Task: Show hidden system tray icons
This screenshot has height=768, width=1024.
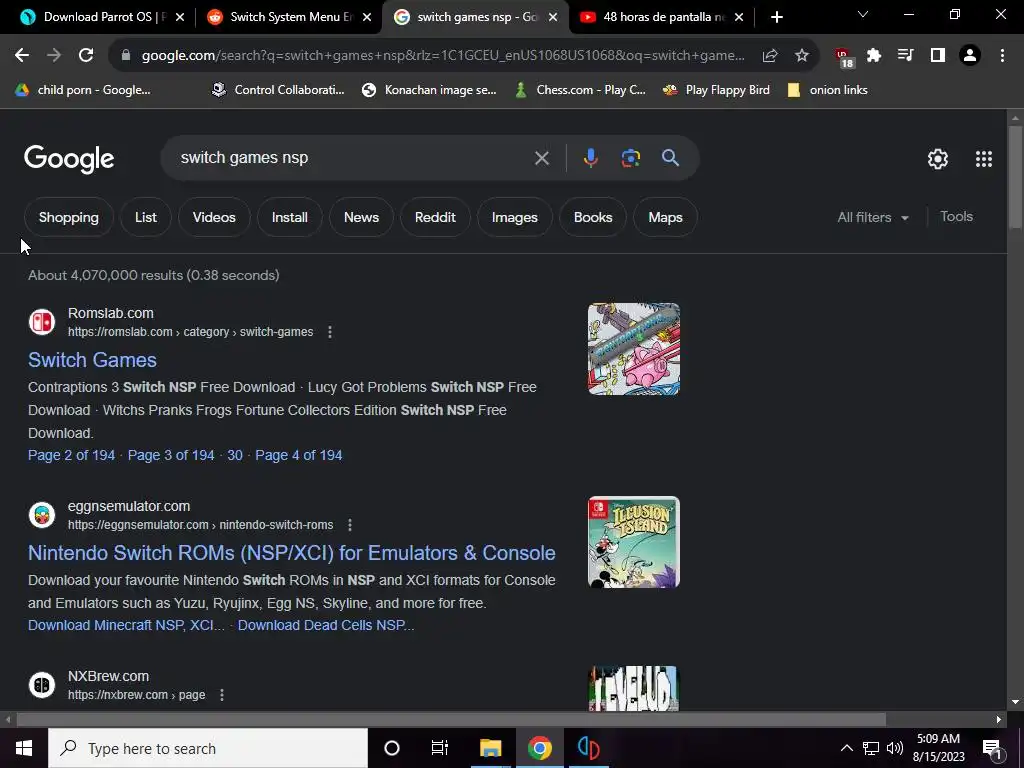Action: 846,748
